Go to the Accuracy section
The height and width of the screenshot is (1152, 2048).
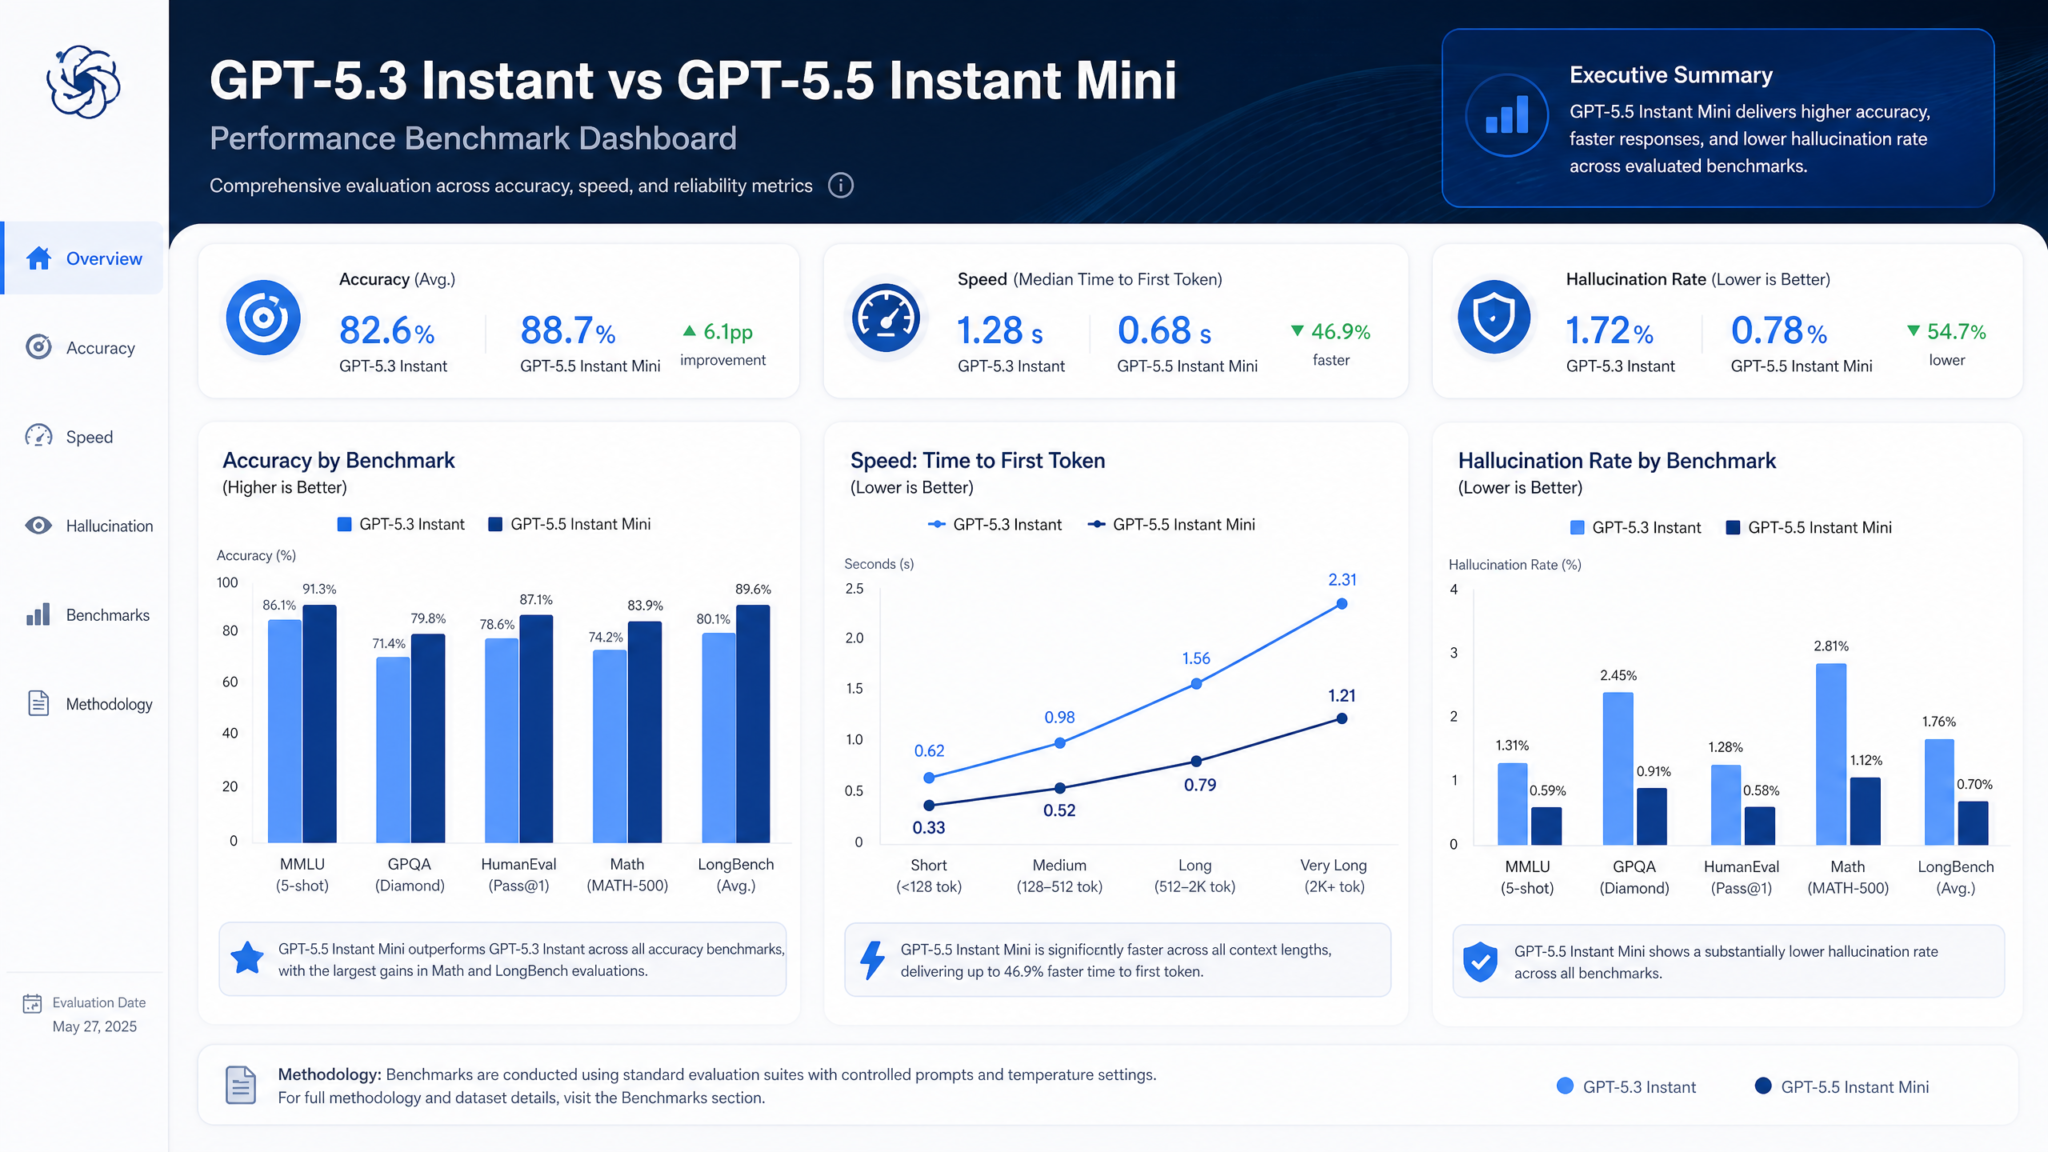pos(84,347)
